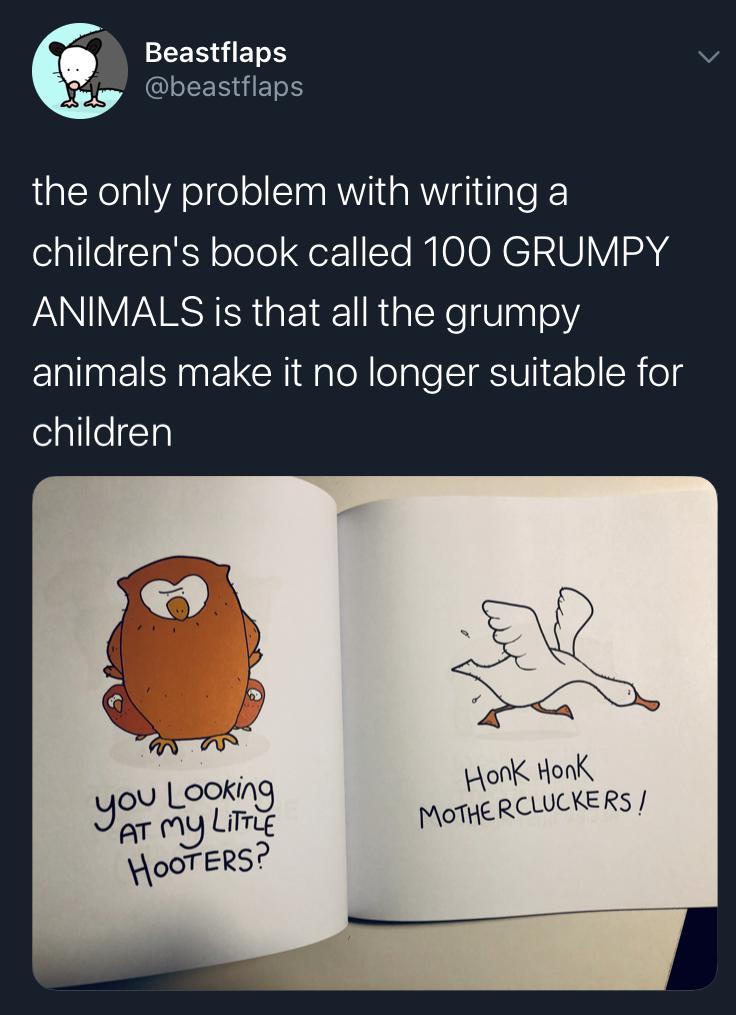The image size is (736, 1015).
Task: Click the goose's orange running feet
Action: point(525,711)
